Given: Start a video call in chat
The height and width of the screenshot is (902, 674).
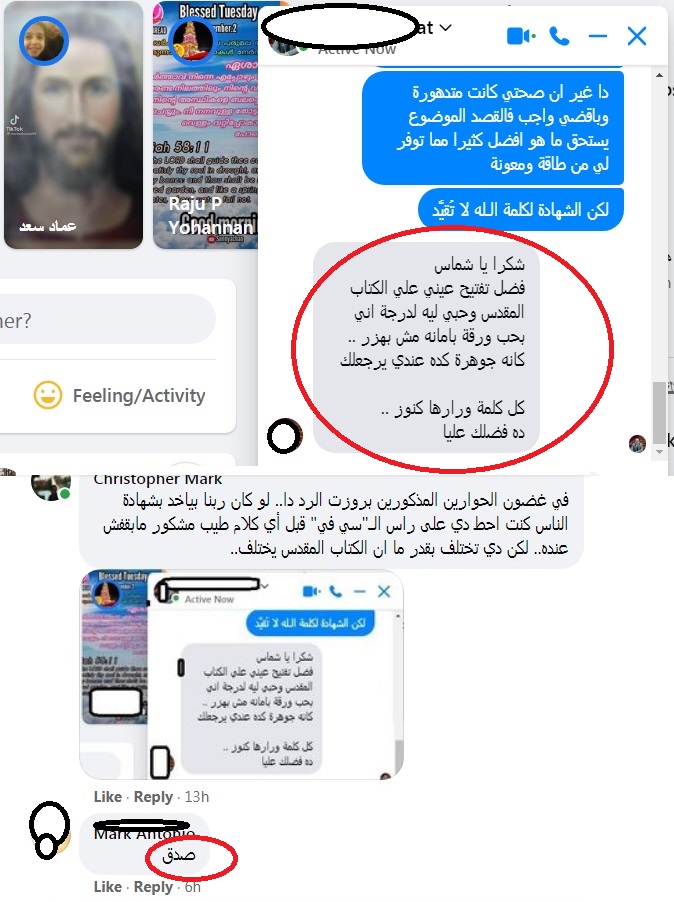Looking at the screenshot, I should click(521, 36).
